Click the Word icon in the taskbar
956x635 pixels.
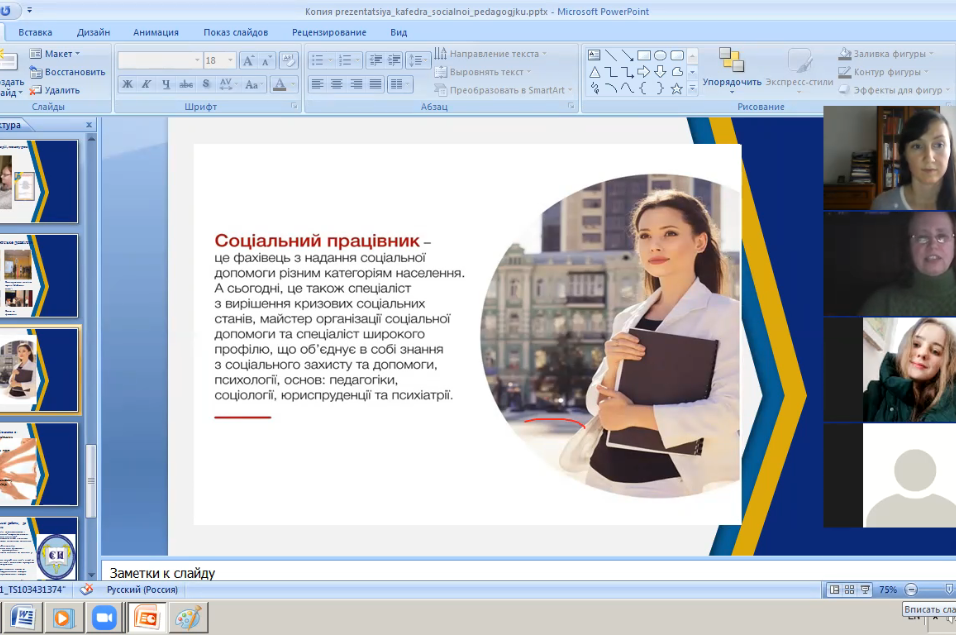tap(23, 618)
